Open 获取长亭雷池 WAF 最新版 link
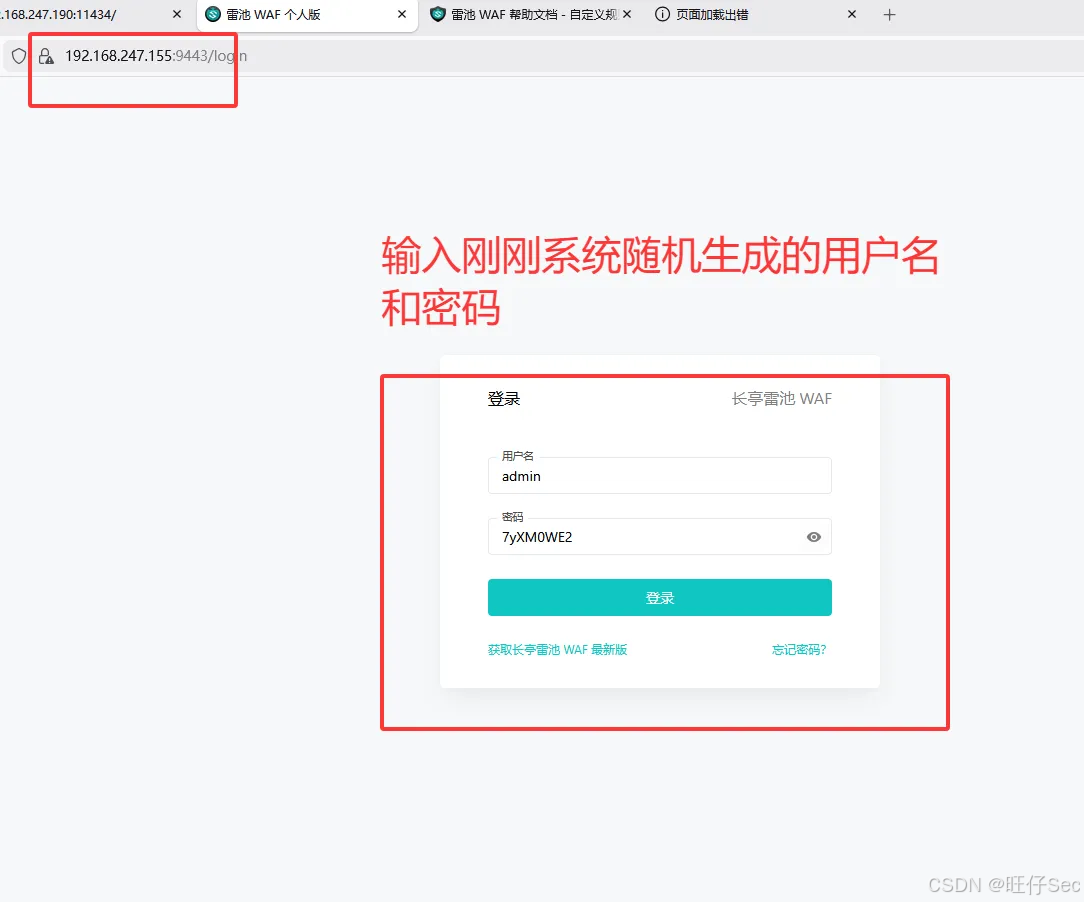Image resolution: width=1084 pixels, height=902 pixels. coord(557,650)
